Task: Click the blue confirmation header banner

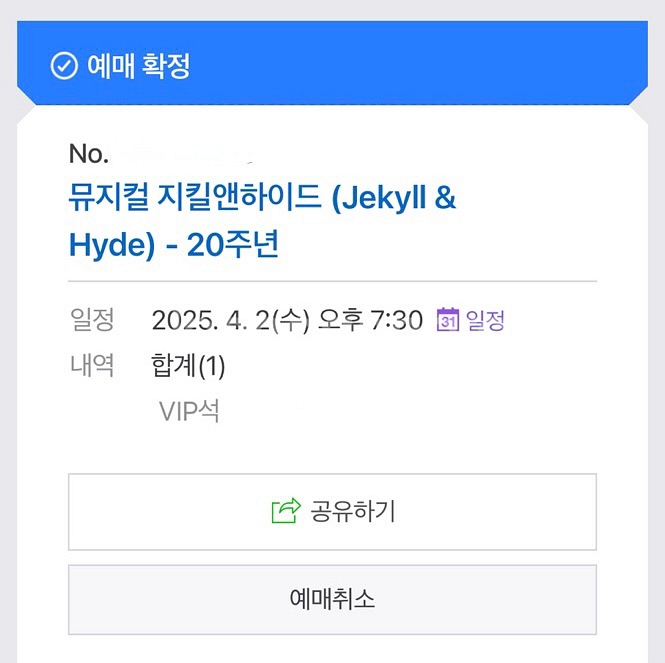Action: pyautogui.click(x=332, y=63)
